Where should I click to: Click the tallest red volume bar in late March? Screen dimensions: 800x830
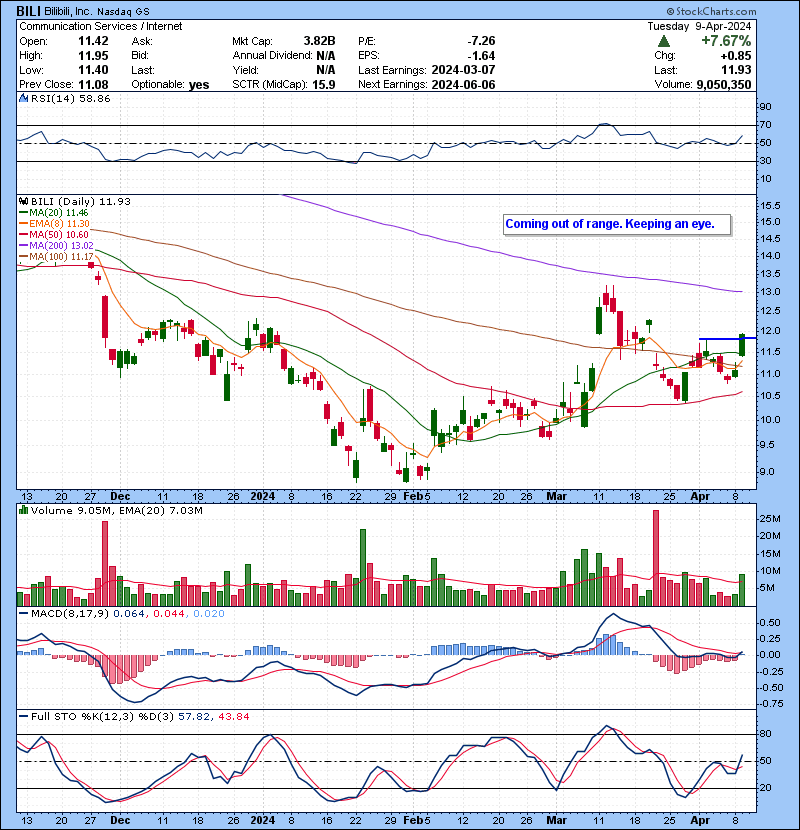tap(656, 558)
